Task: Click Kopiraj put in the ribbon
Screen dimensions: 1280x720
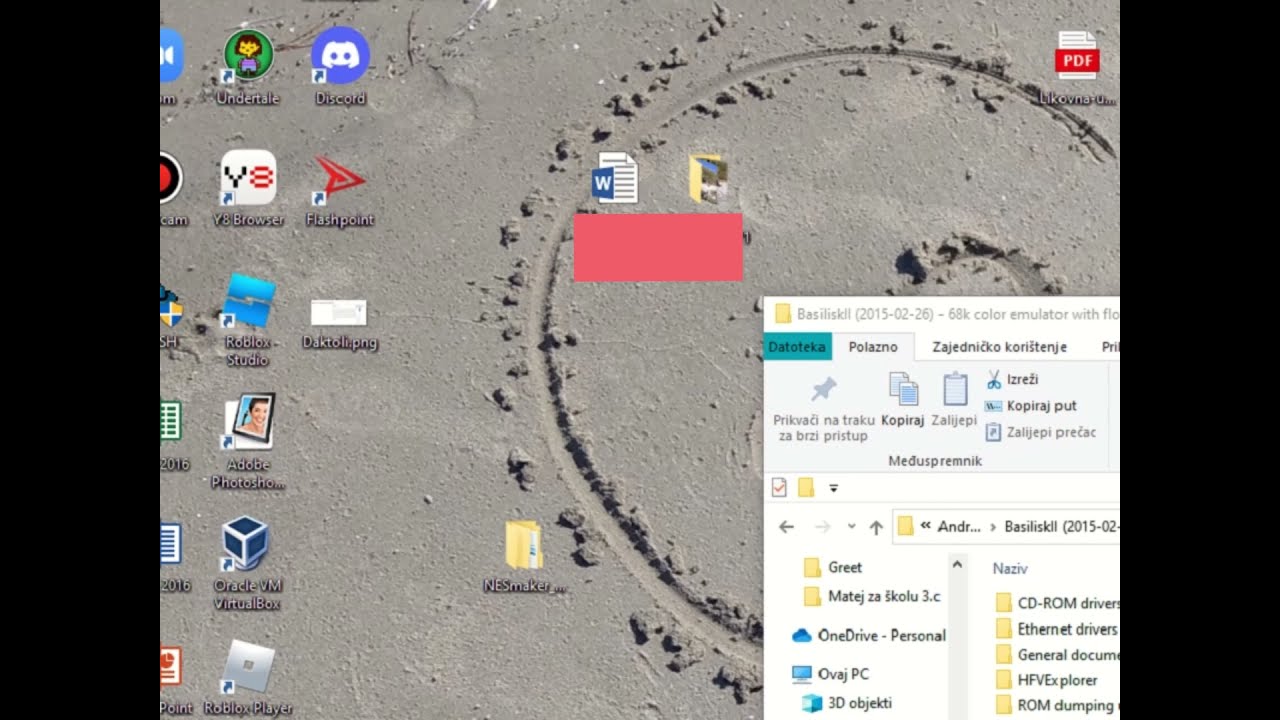Action: [x=1030, y=406]
